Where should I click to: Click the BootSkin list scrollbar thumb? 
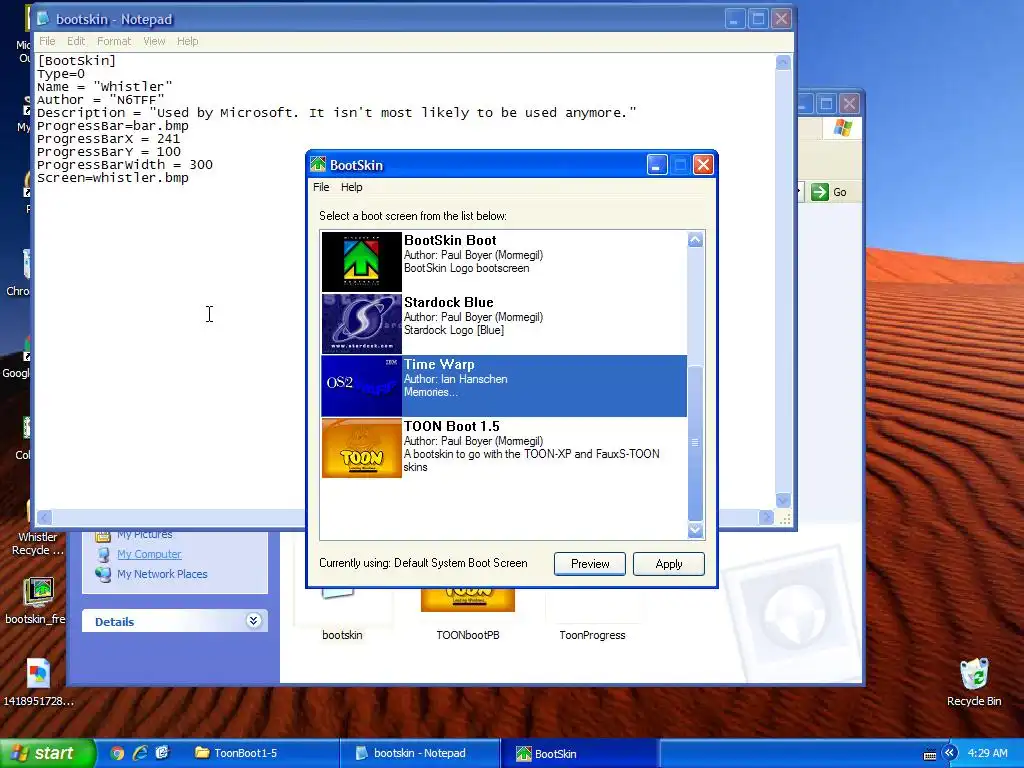click(x=696, y=442)
